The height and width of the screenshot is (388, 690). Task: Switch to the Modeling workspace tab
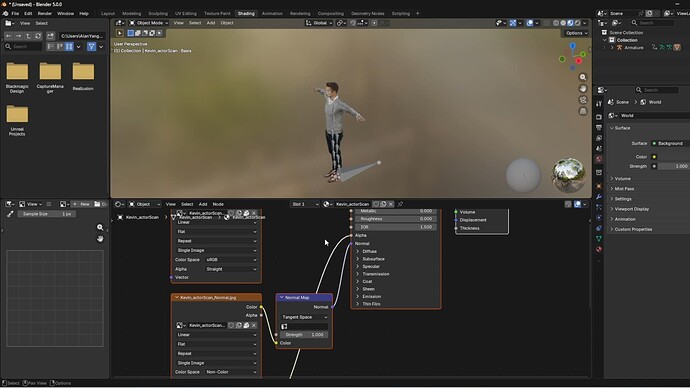click(131, 14)
